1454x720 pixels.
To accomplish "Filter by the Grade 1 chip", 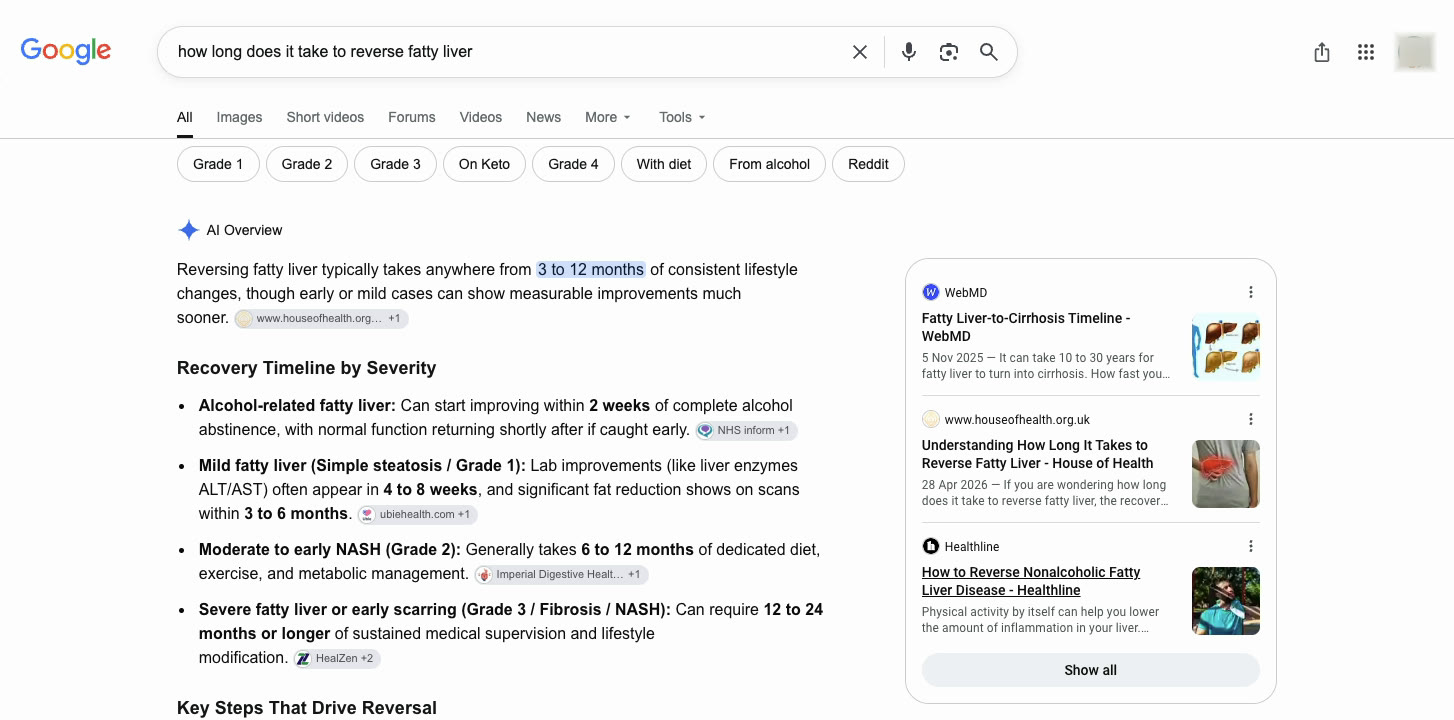I will (x=218, y=164).
